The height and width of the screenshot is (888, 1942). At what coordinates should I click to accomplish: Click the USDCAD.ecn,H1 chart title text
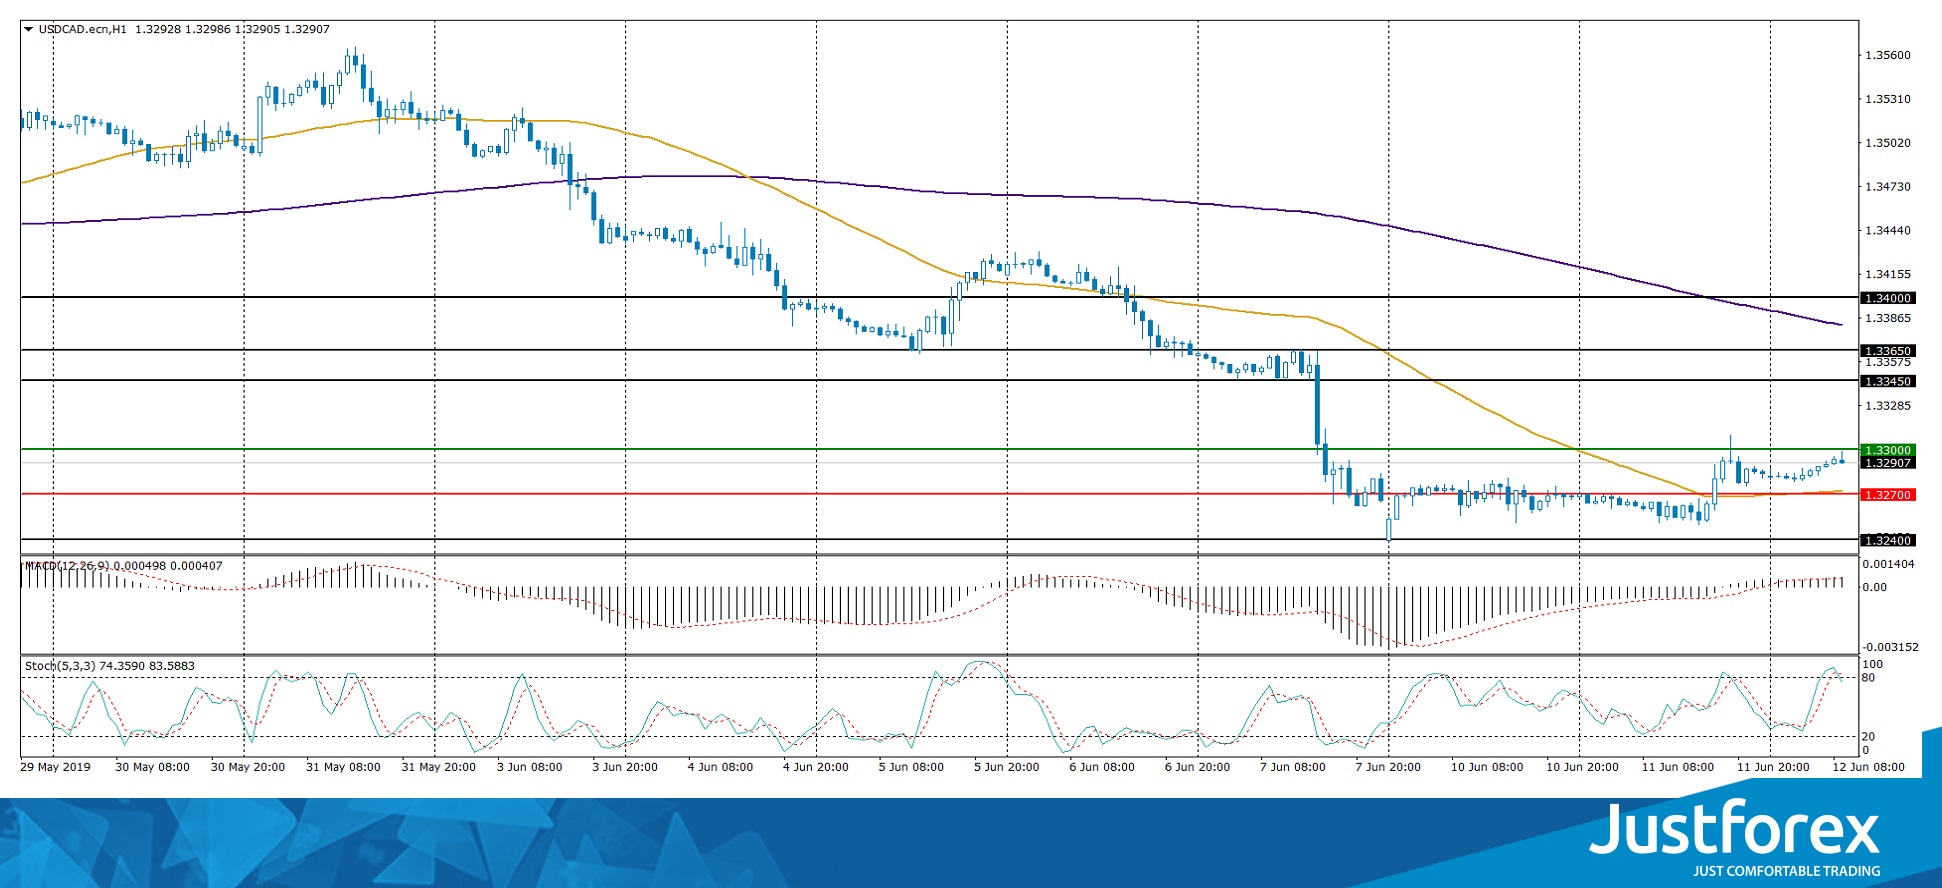[x=83, y=29]
